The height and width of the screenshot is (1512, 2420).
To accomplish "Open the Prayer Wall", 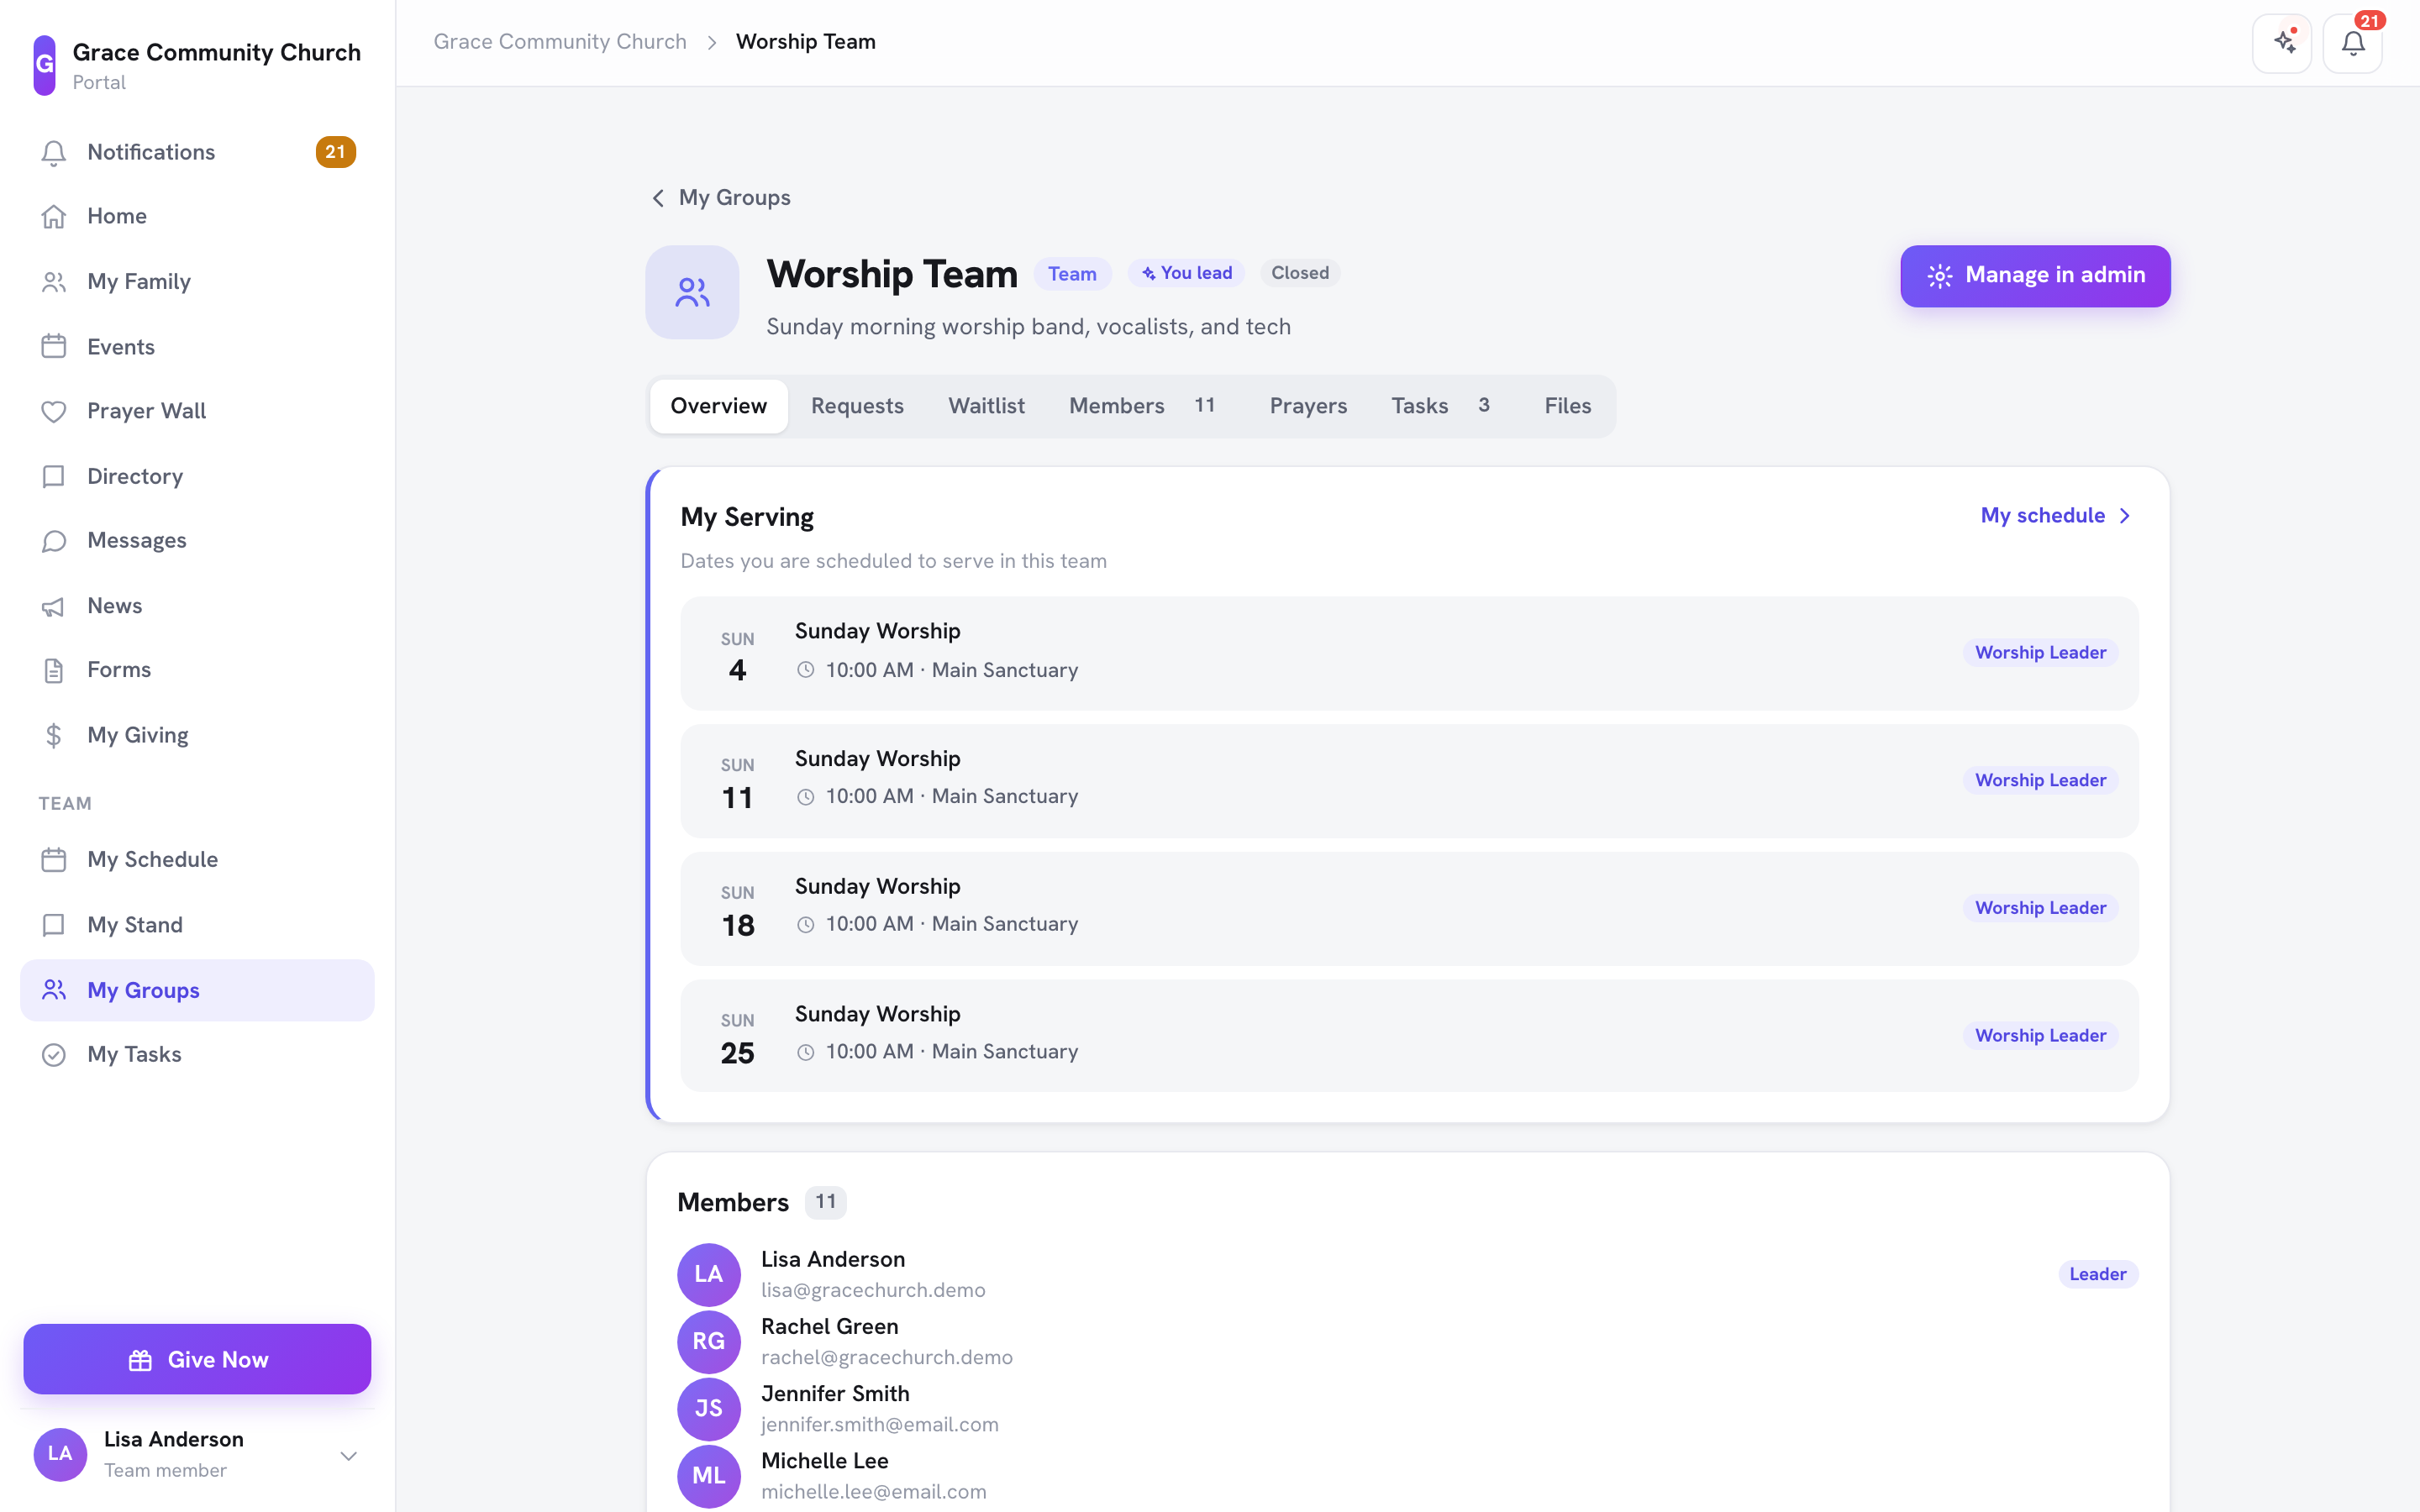I will point(197,411).
